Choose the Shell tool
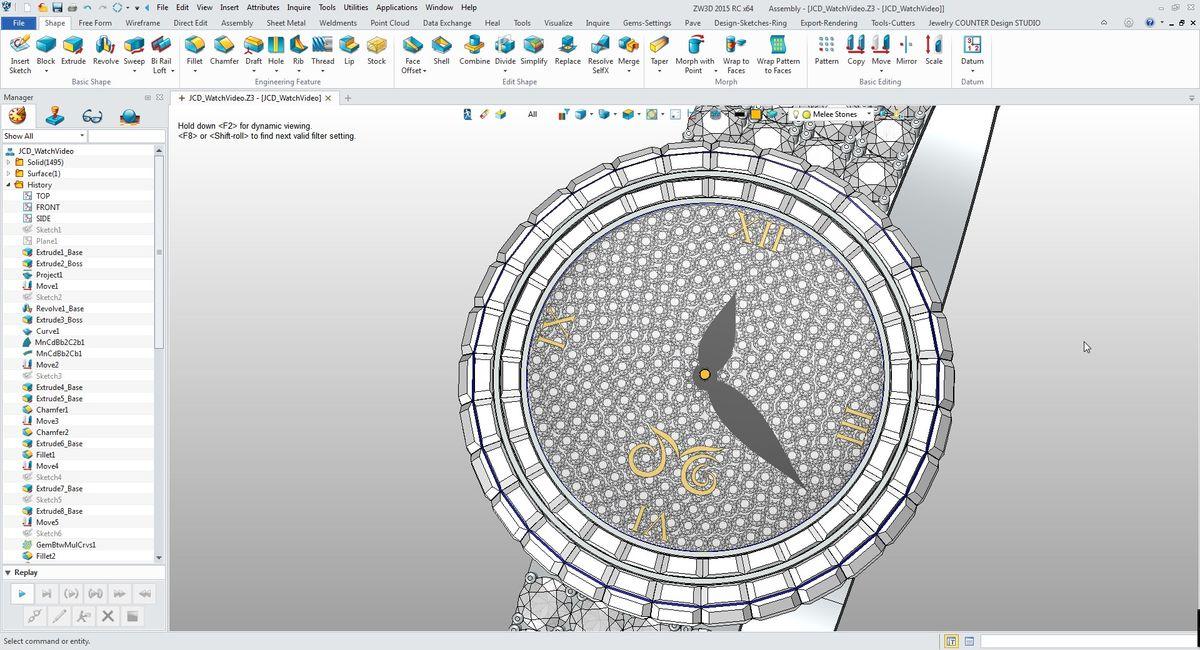The height and width of the screenshot is (650, 1200). 441,52
